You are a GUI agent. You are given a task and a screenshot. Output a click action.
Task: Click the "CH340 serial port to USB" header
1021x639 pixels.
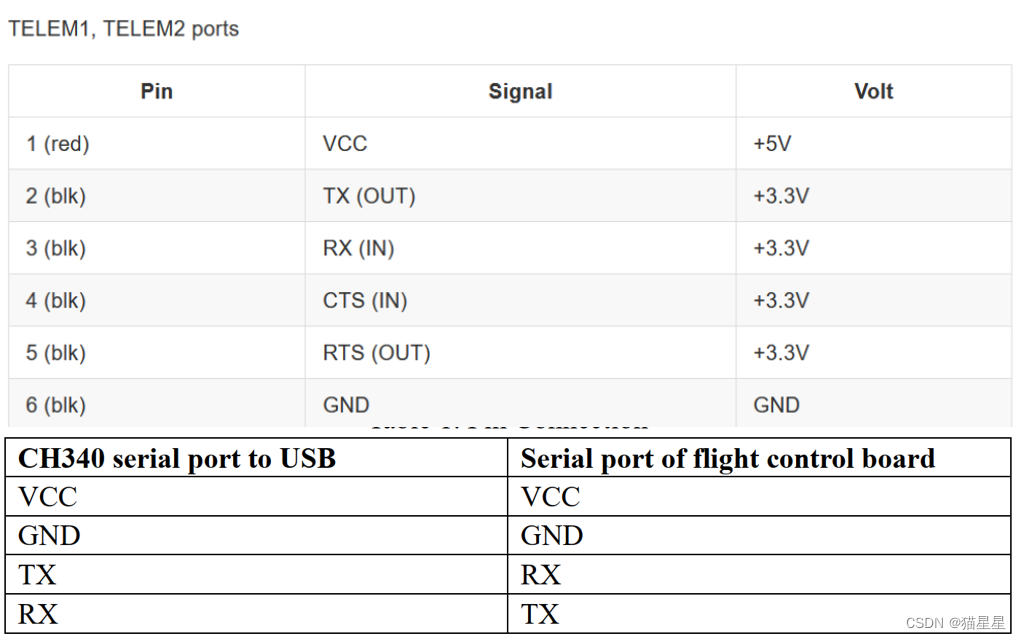pos(177,458)
